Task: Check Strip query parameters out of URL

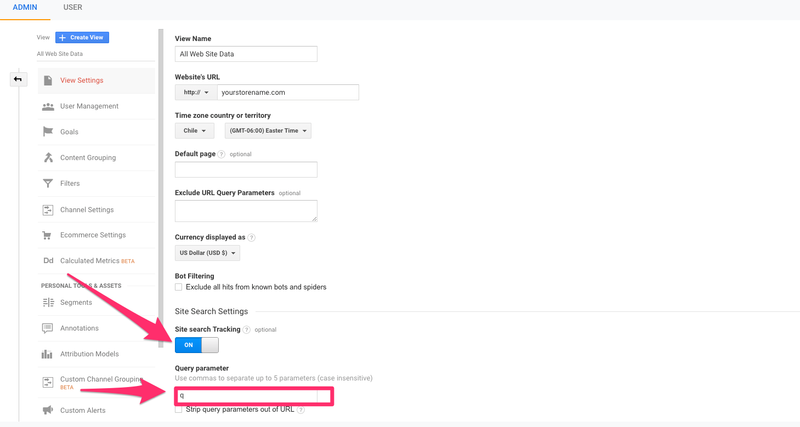Action: 179,410
